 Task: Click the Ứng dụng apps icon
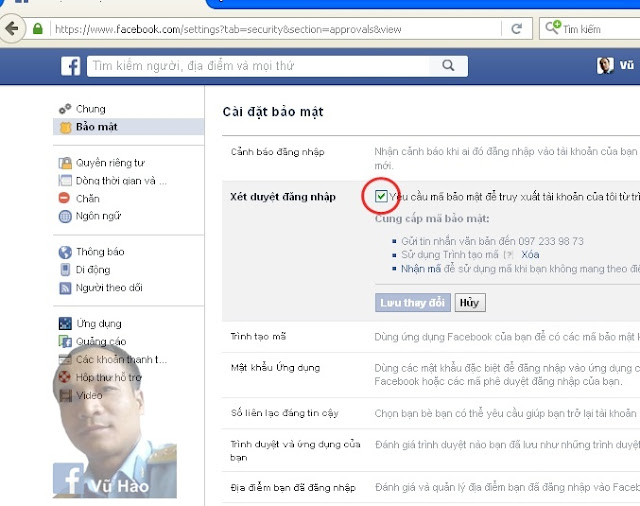tap(65, 324)
